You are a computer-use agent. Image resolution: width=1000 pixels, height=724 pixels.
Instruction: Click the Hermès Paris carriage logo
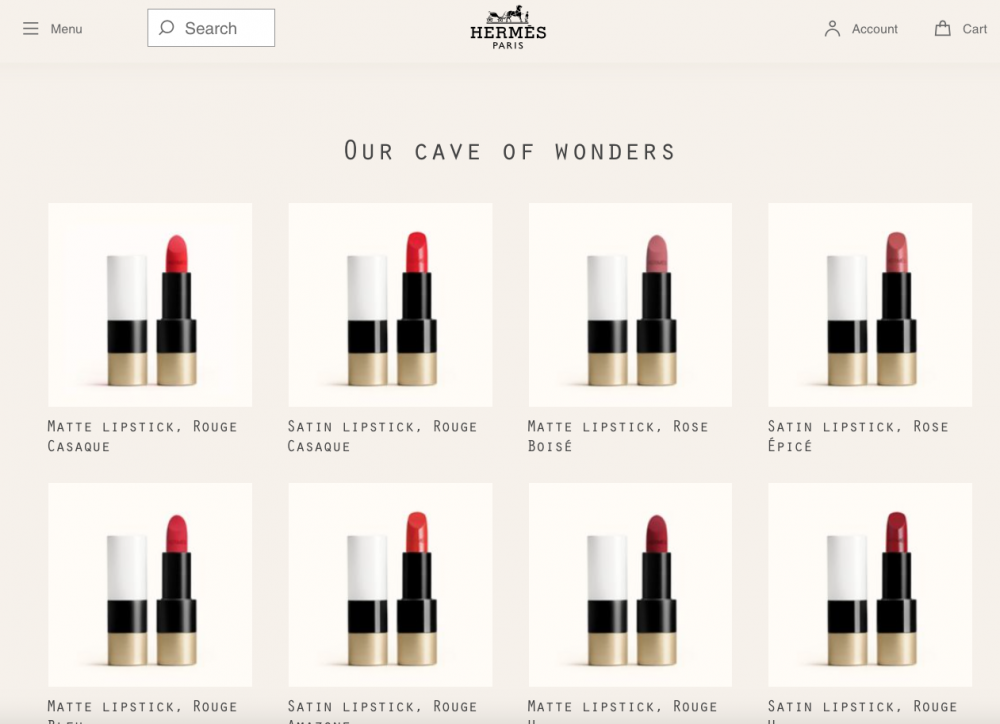(x=508, y=27)
